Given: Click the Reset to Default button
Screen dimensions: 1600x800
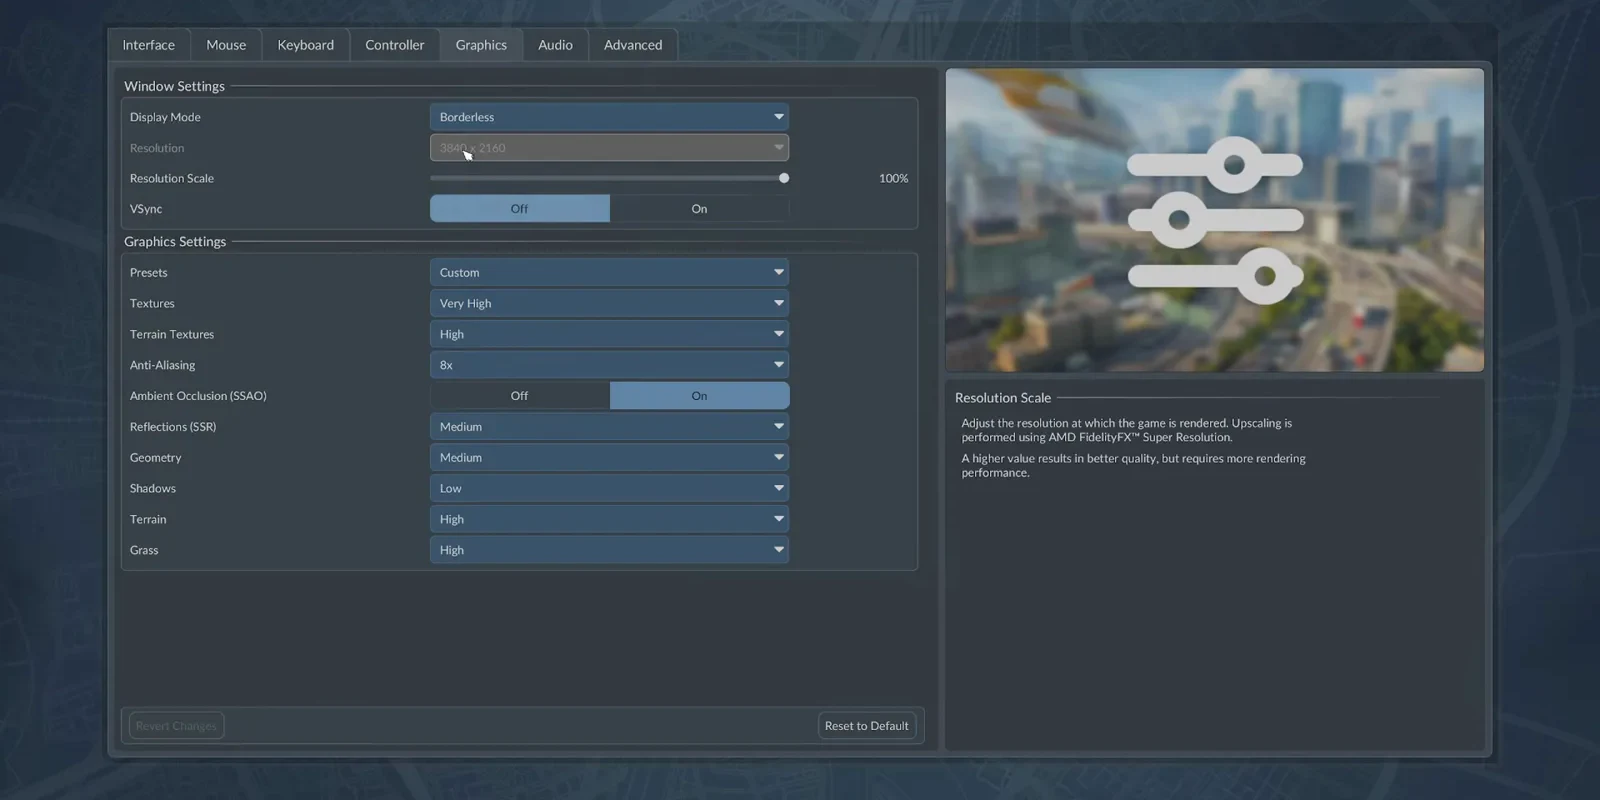Looking at the screenshot, I should [867, 726].
